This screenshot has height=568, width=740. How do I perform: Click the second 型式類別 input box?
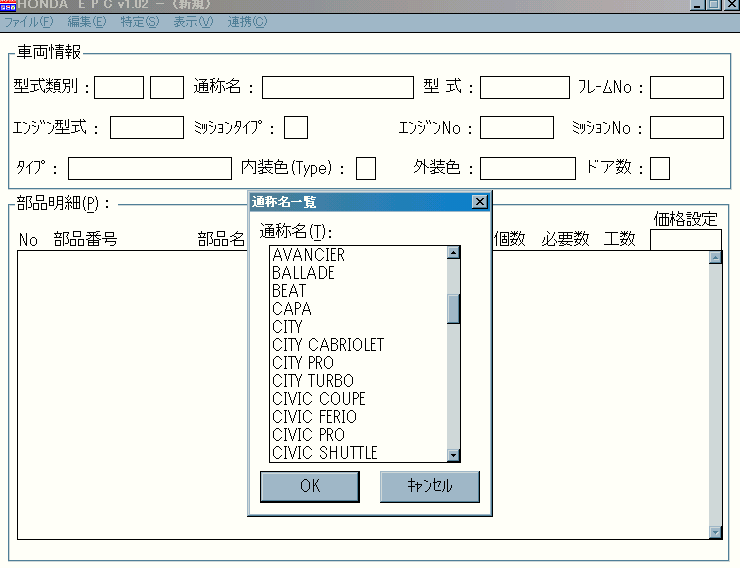(x=167, y=87)
